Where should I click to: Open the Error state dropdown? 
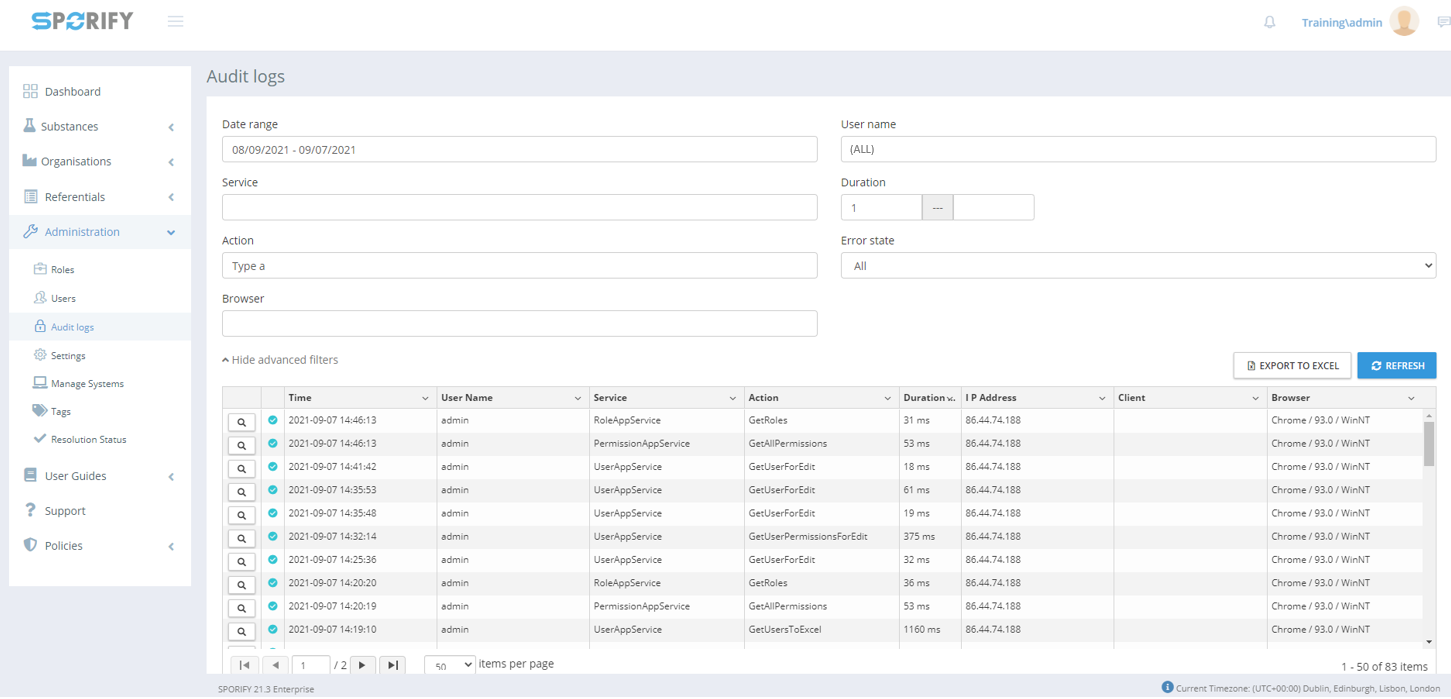1137,266
